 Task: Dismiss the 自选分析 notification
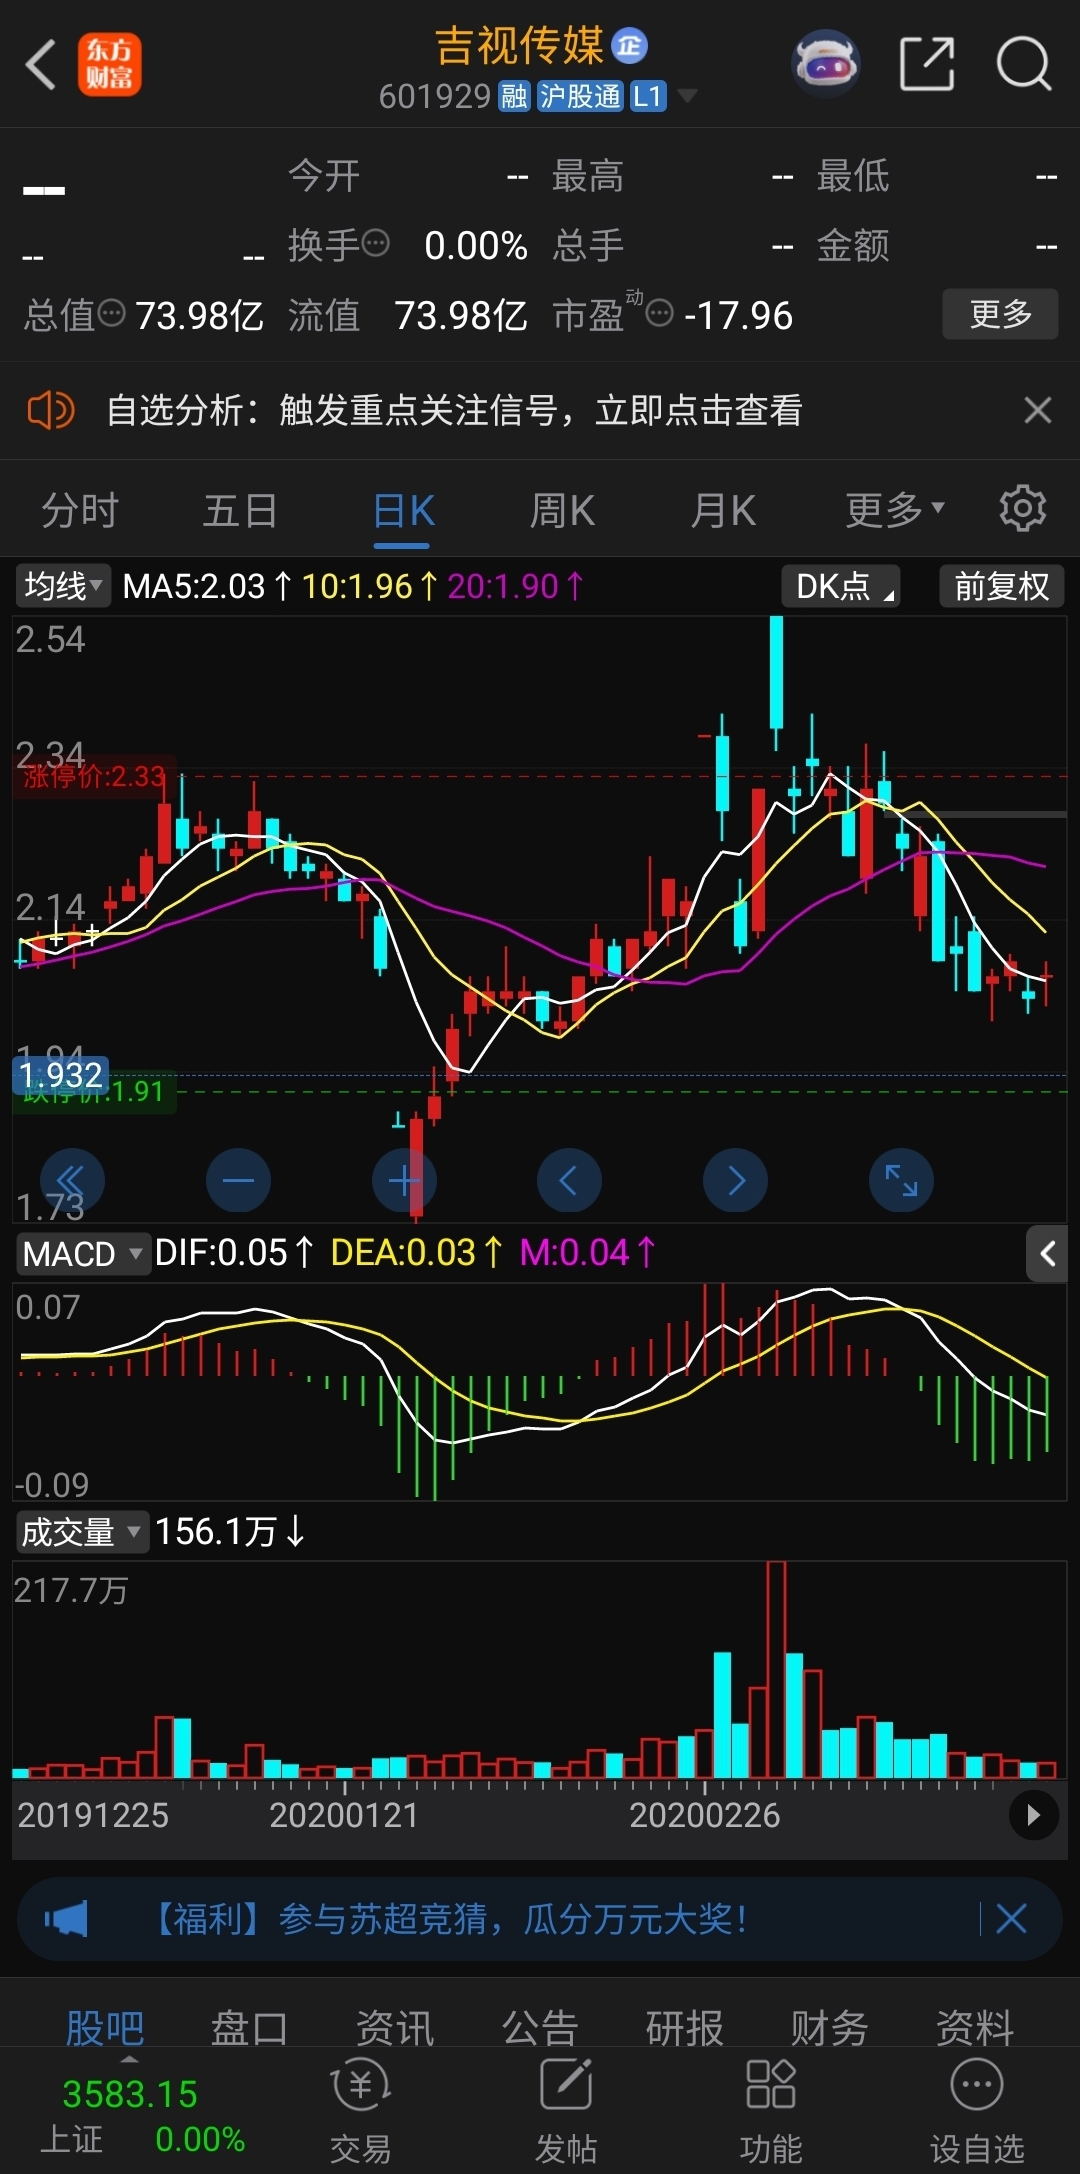1037,410
